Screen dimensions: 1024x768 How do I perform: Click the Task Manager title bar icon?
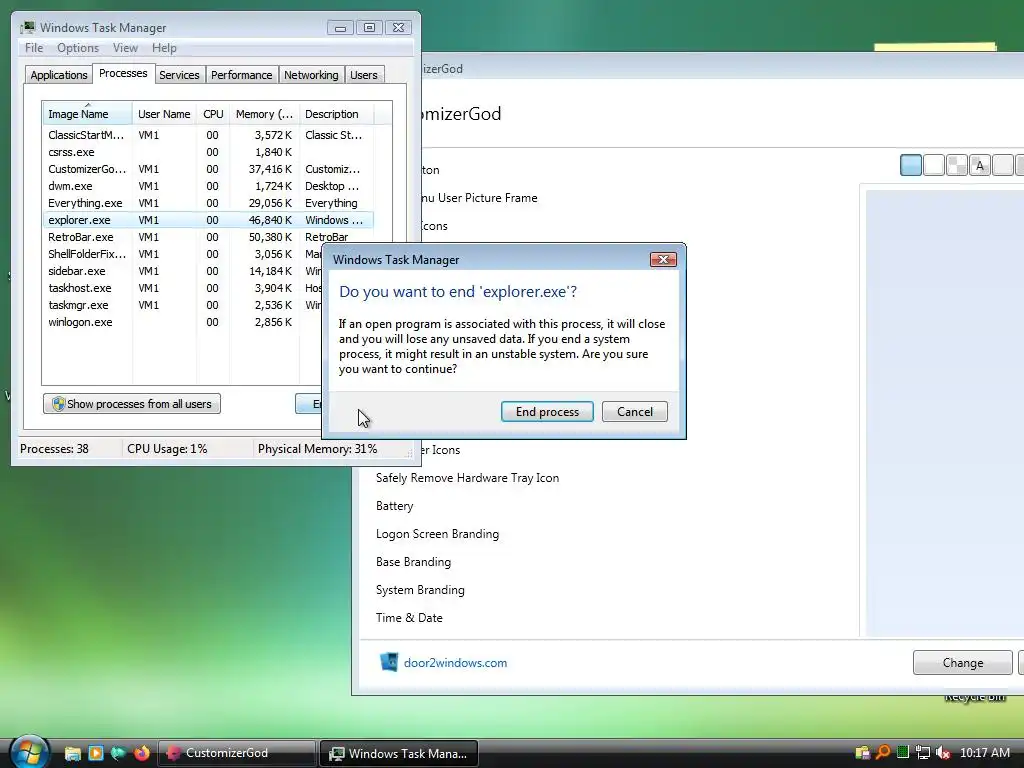click(x=27, y=27)
